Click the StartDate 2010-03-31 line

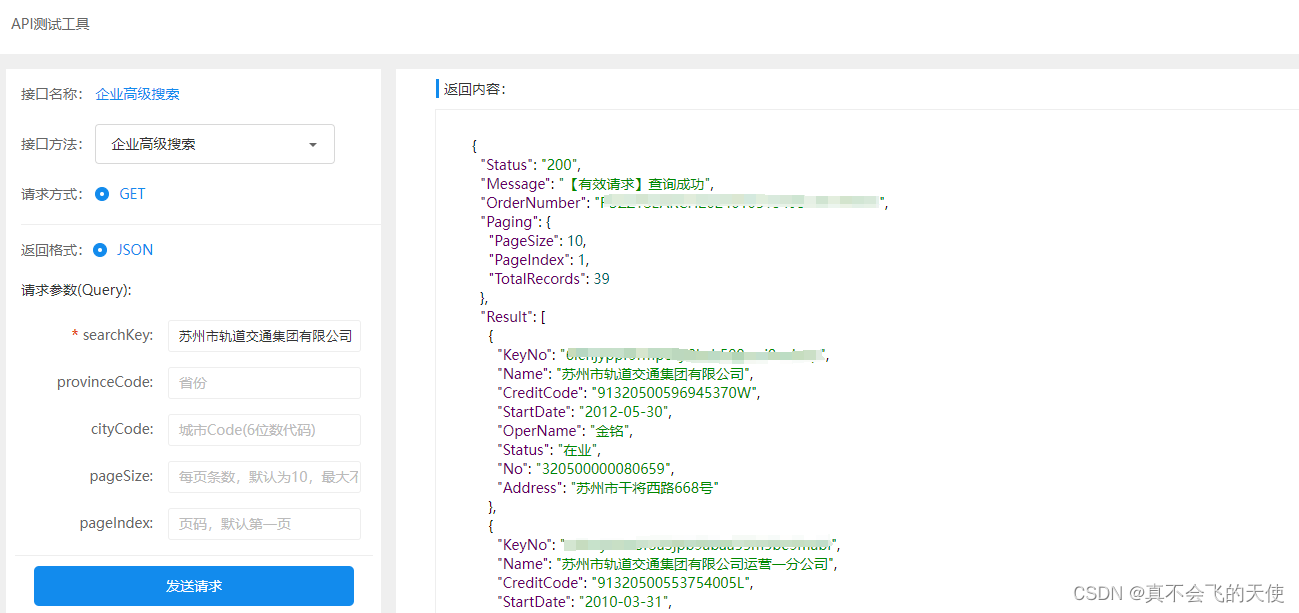click(585, 602)
